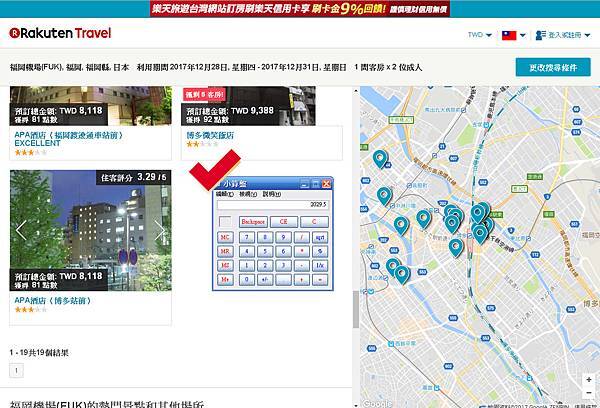The height and width of the screenshot is (408, 600).
Task: Click the calculator decimal point button
Action: [284, 279]
